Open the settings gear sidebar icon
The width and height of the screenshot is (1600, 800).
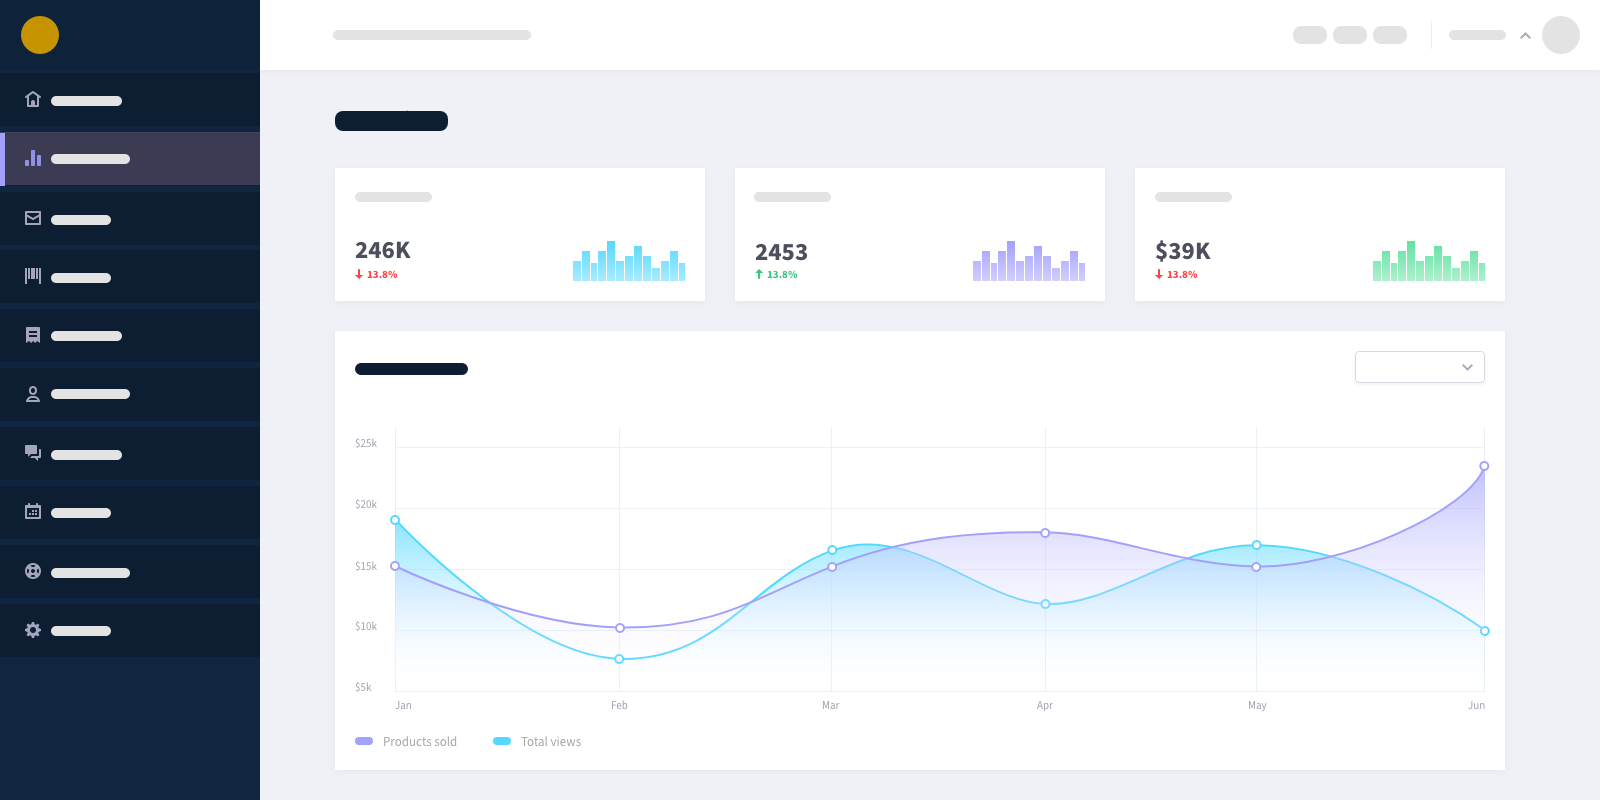[x=33, y=630]
